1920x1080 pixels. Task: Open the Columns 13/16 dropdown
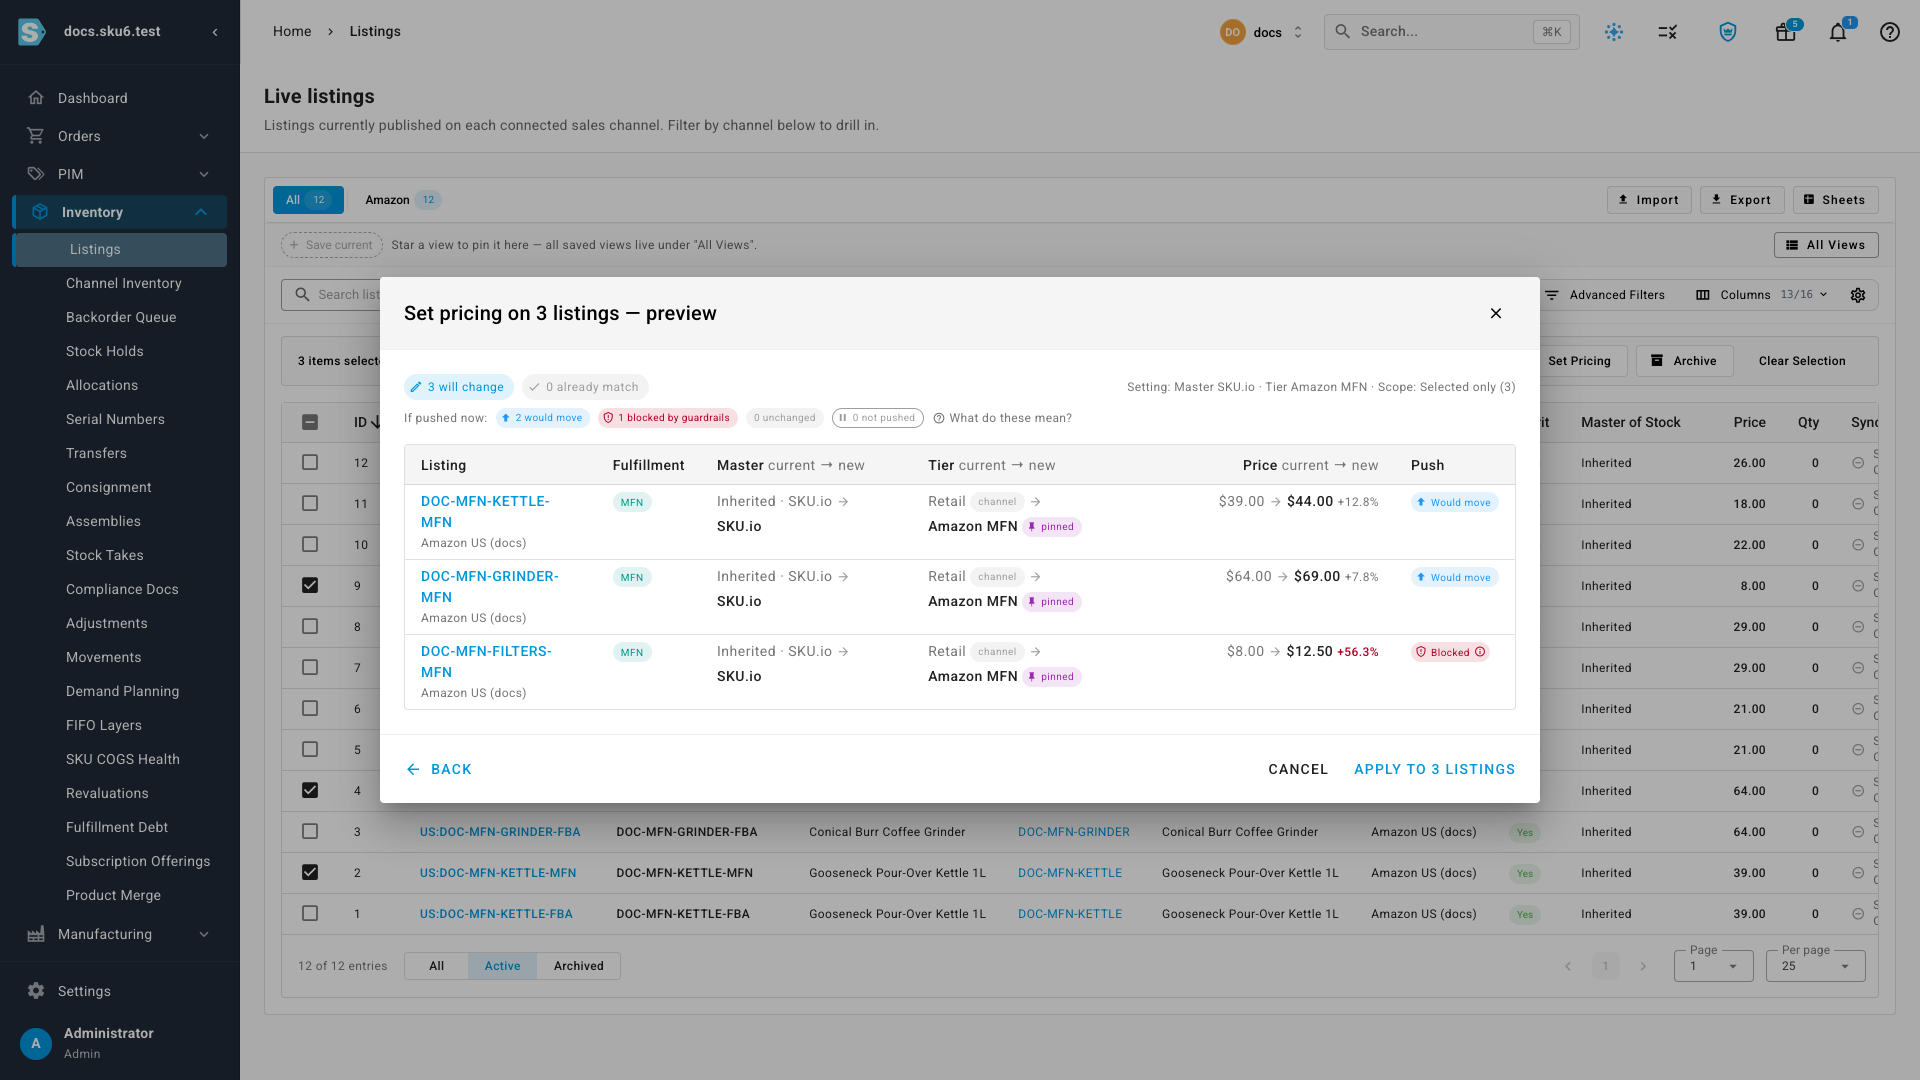click(1762, 295)
